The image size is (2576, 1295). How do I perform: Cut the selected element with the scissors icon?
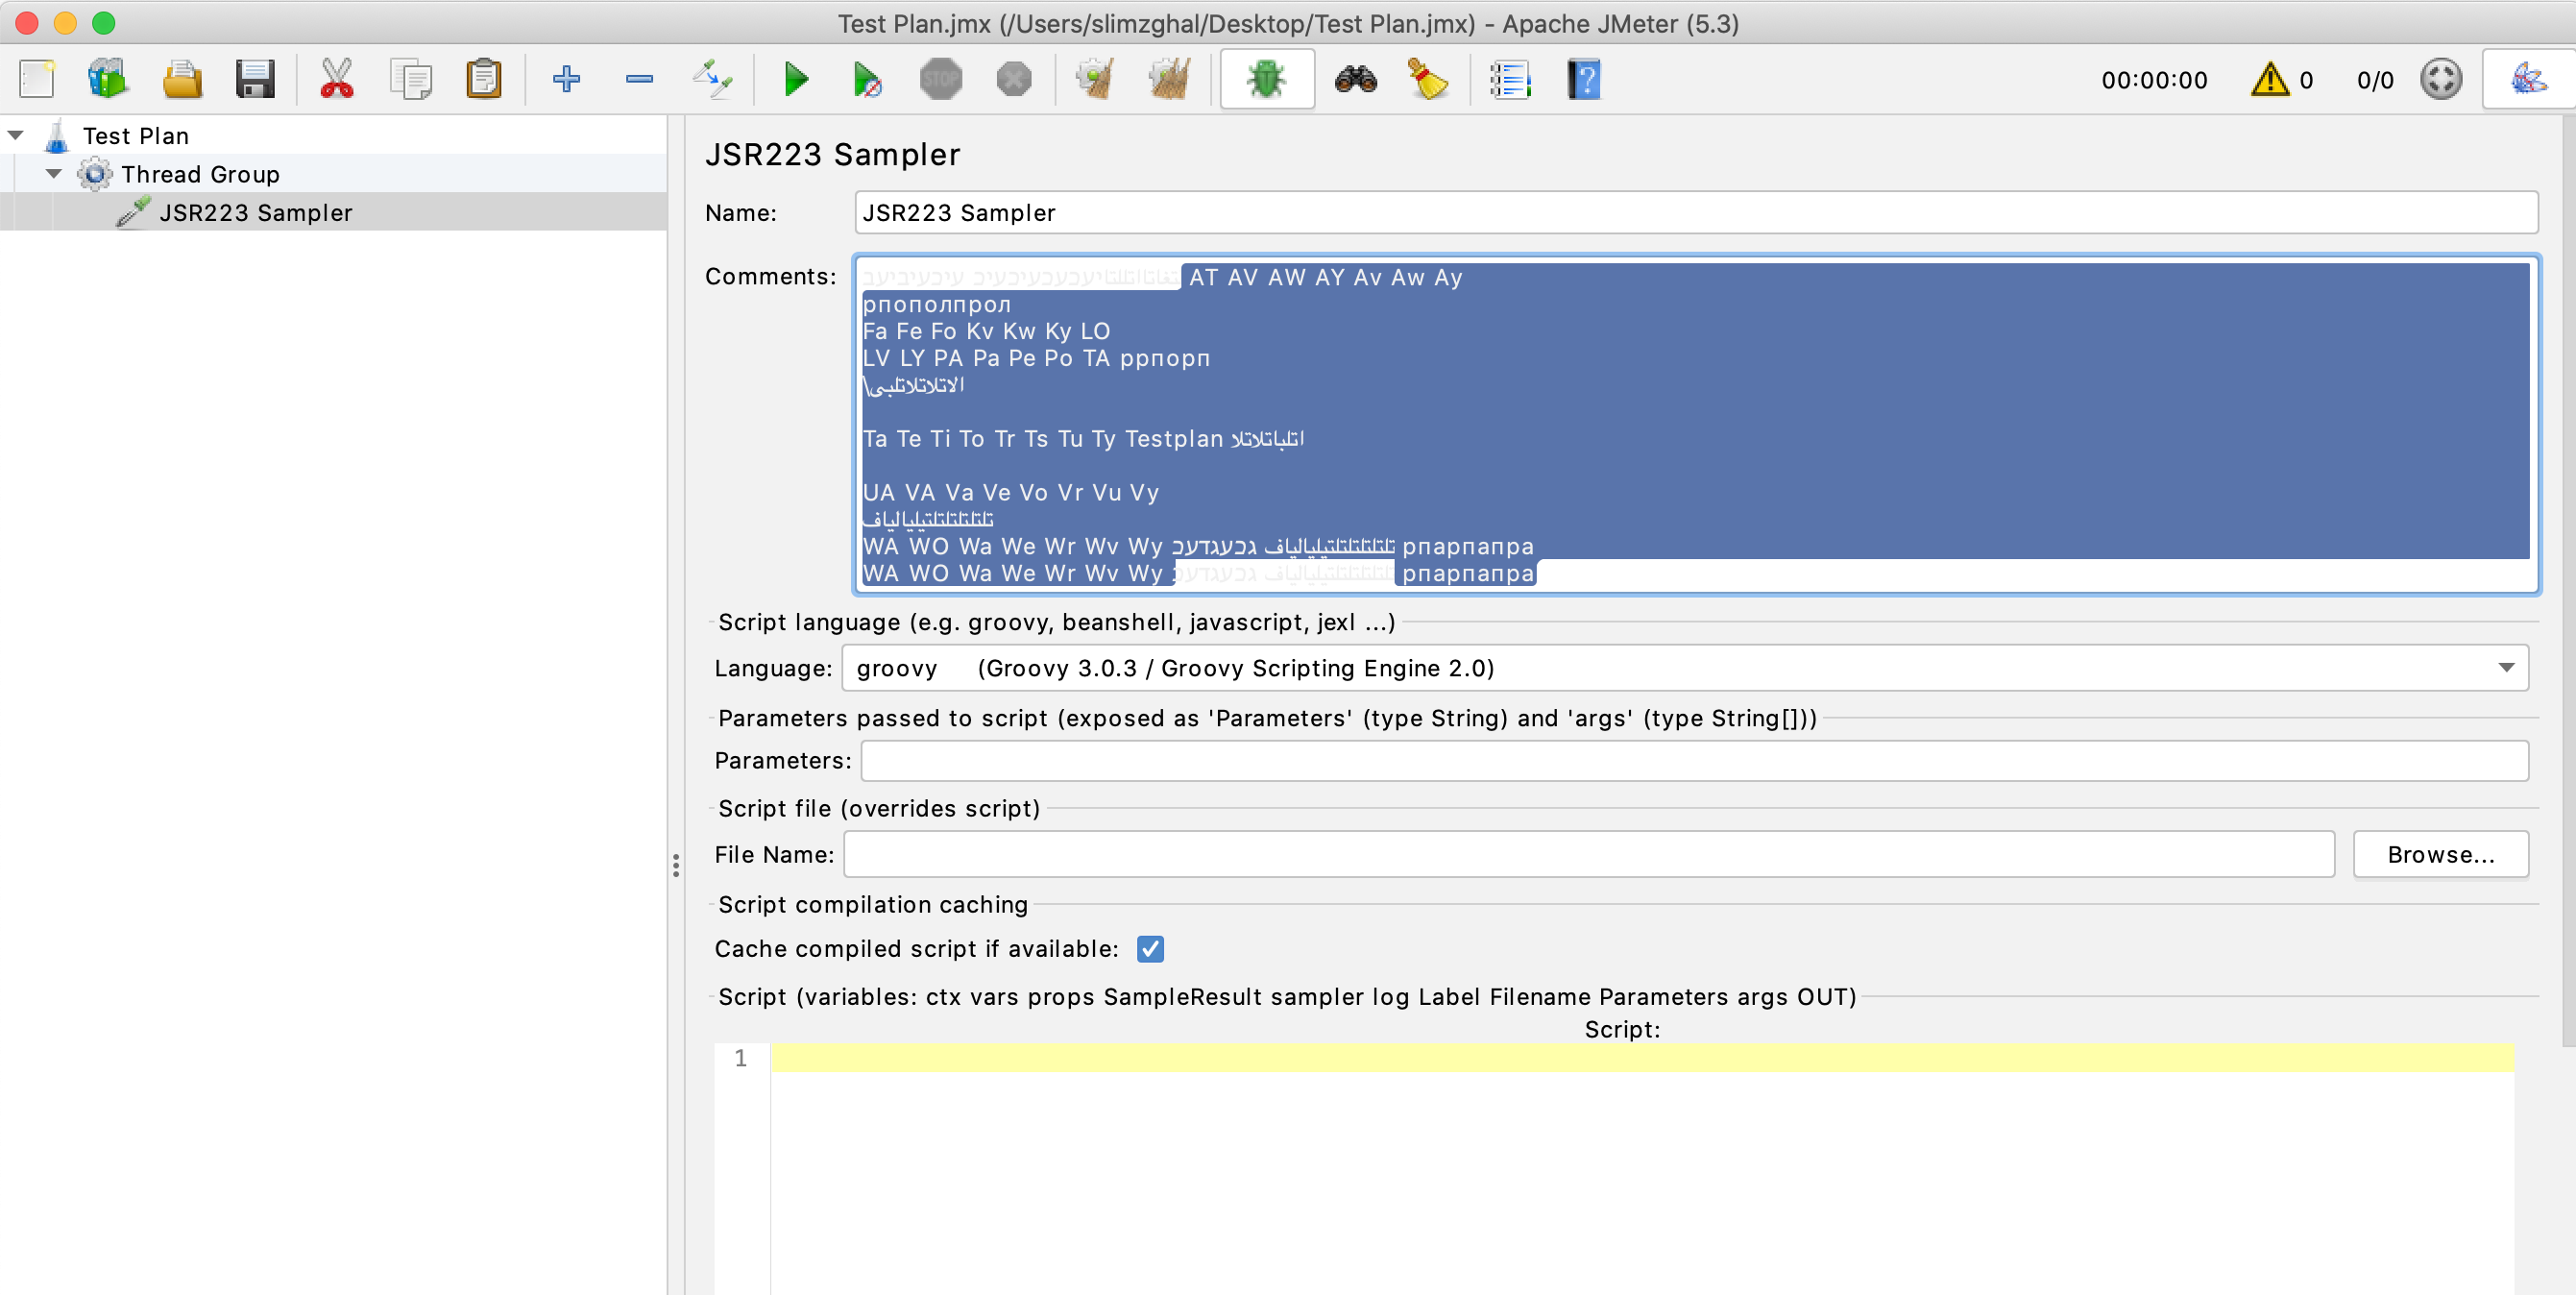pos(337,80)
